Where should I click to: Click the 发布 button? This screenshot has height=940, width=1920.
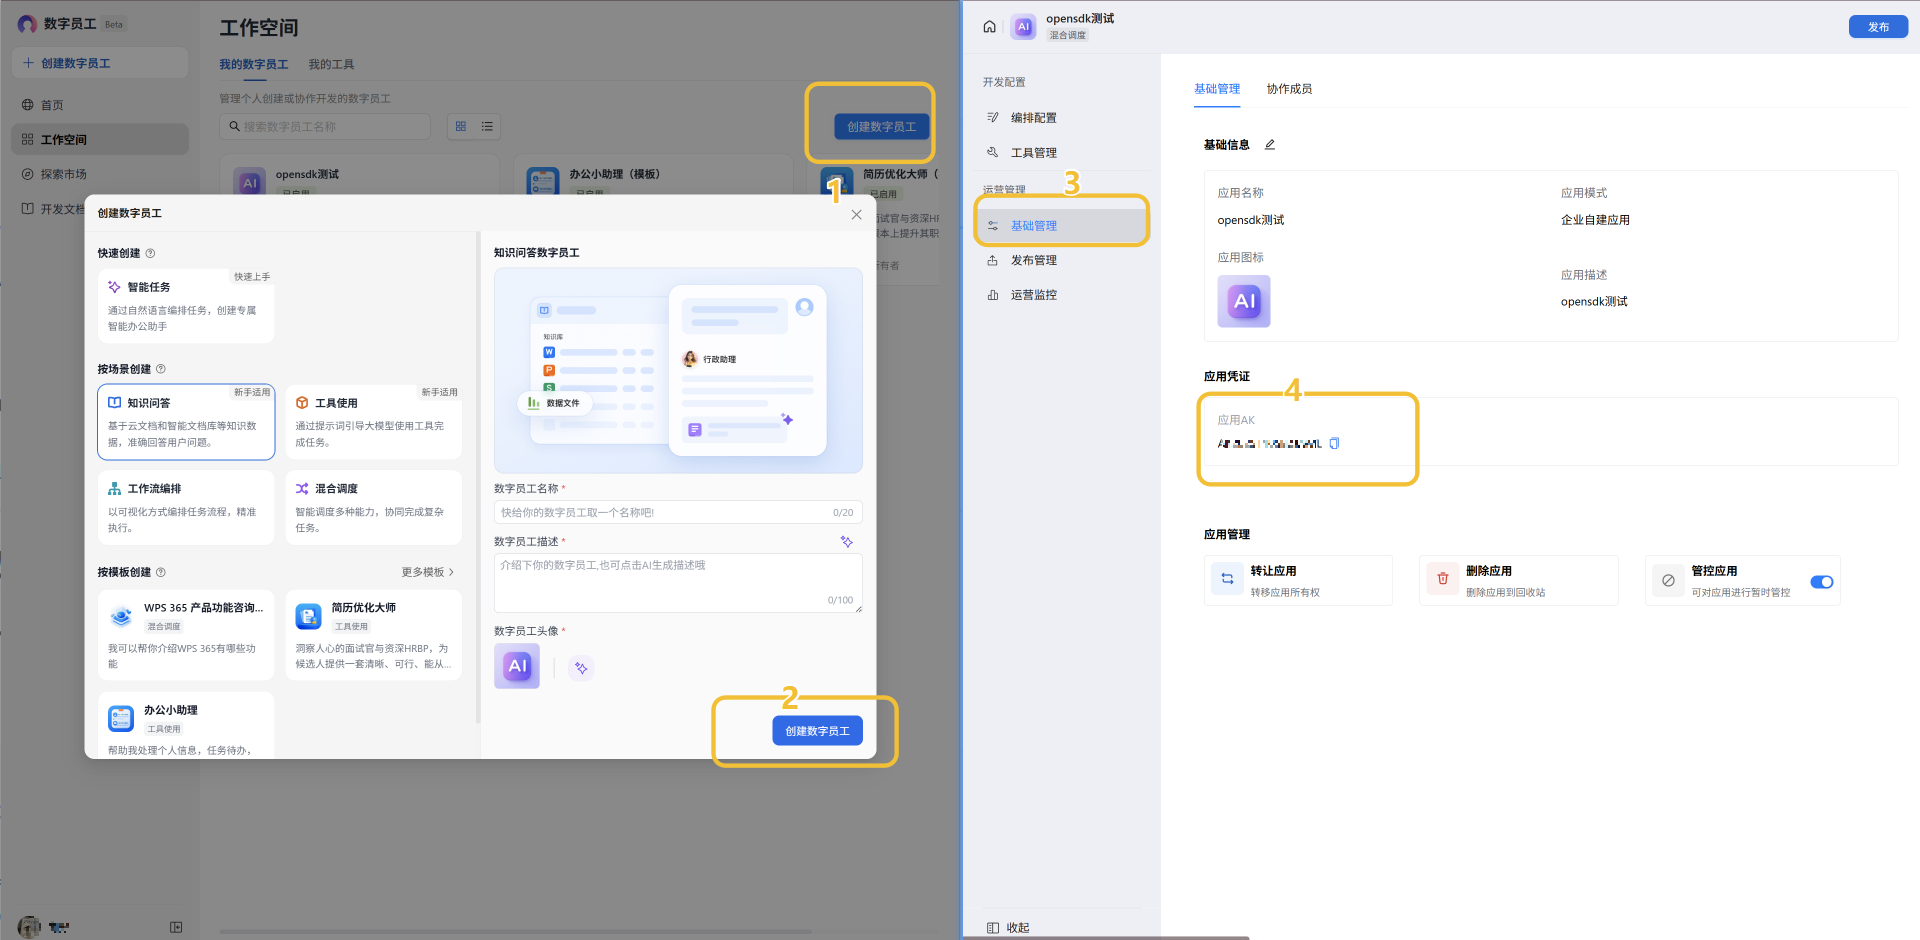pyautogui.click(x=1877, y=27)
